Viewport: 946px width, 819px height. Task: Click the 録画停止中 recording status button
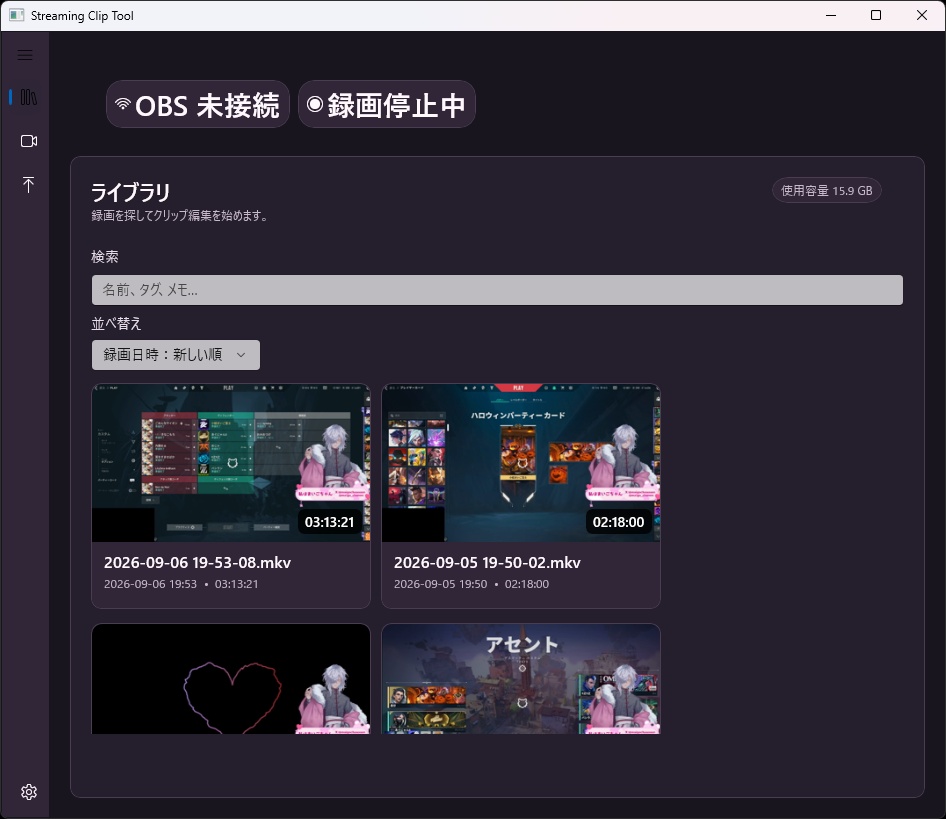387,104
